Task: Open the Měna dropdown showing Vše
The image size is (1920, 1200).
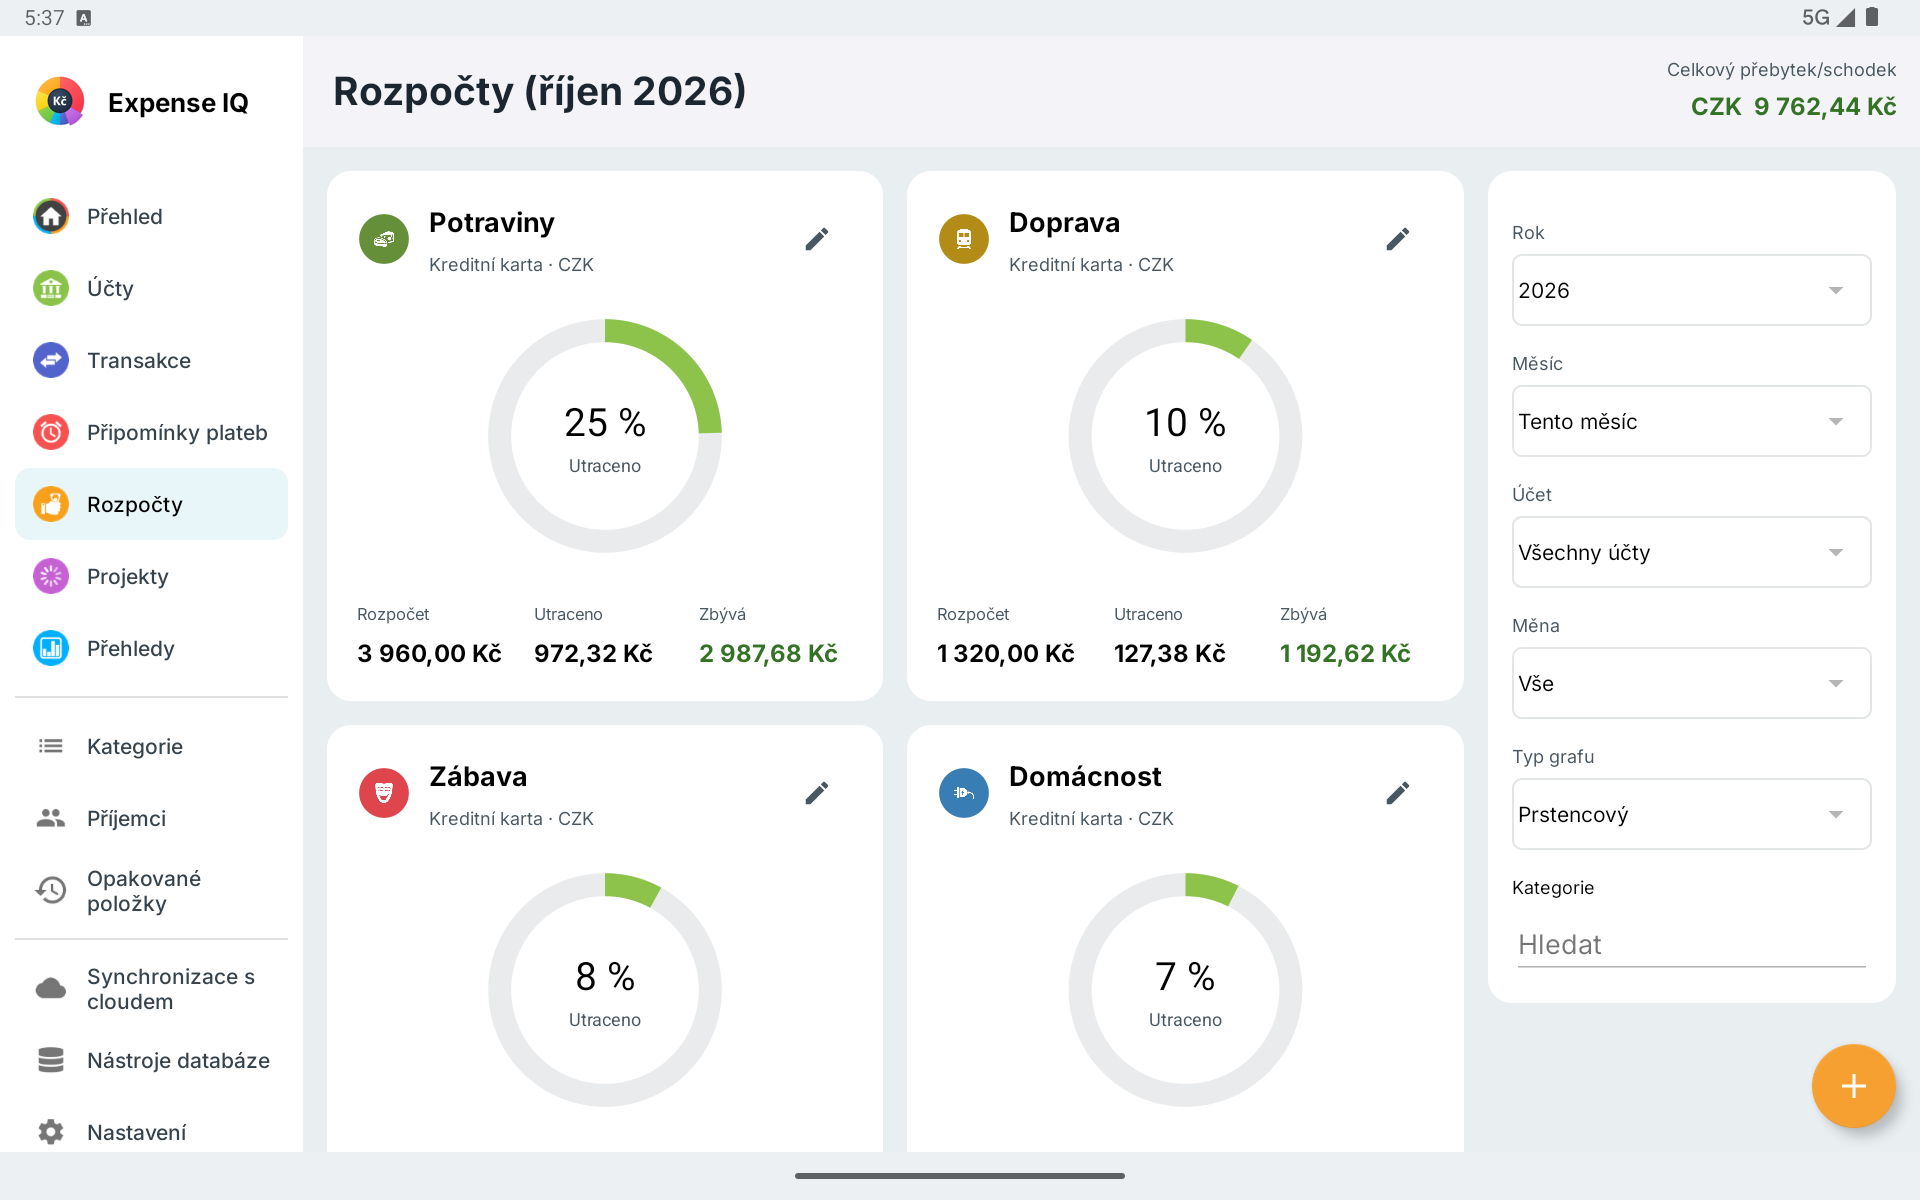Action: tap(1691, 683)
